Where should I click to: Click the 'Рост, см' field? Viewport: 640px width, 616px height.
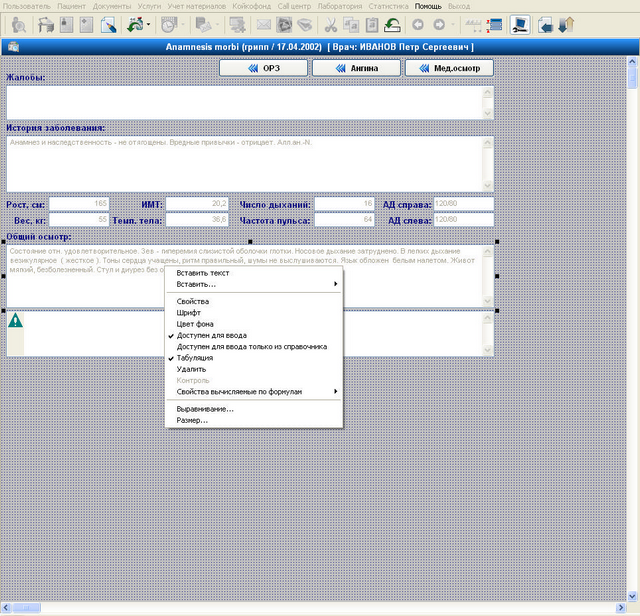(79, 204)
